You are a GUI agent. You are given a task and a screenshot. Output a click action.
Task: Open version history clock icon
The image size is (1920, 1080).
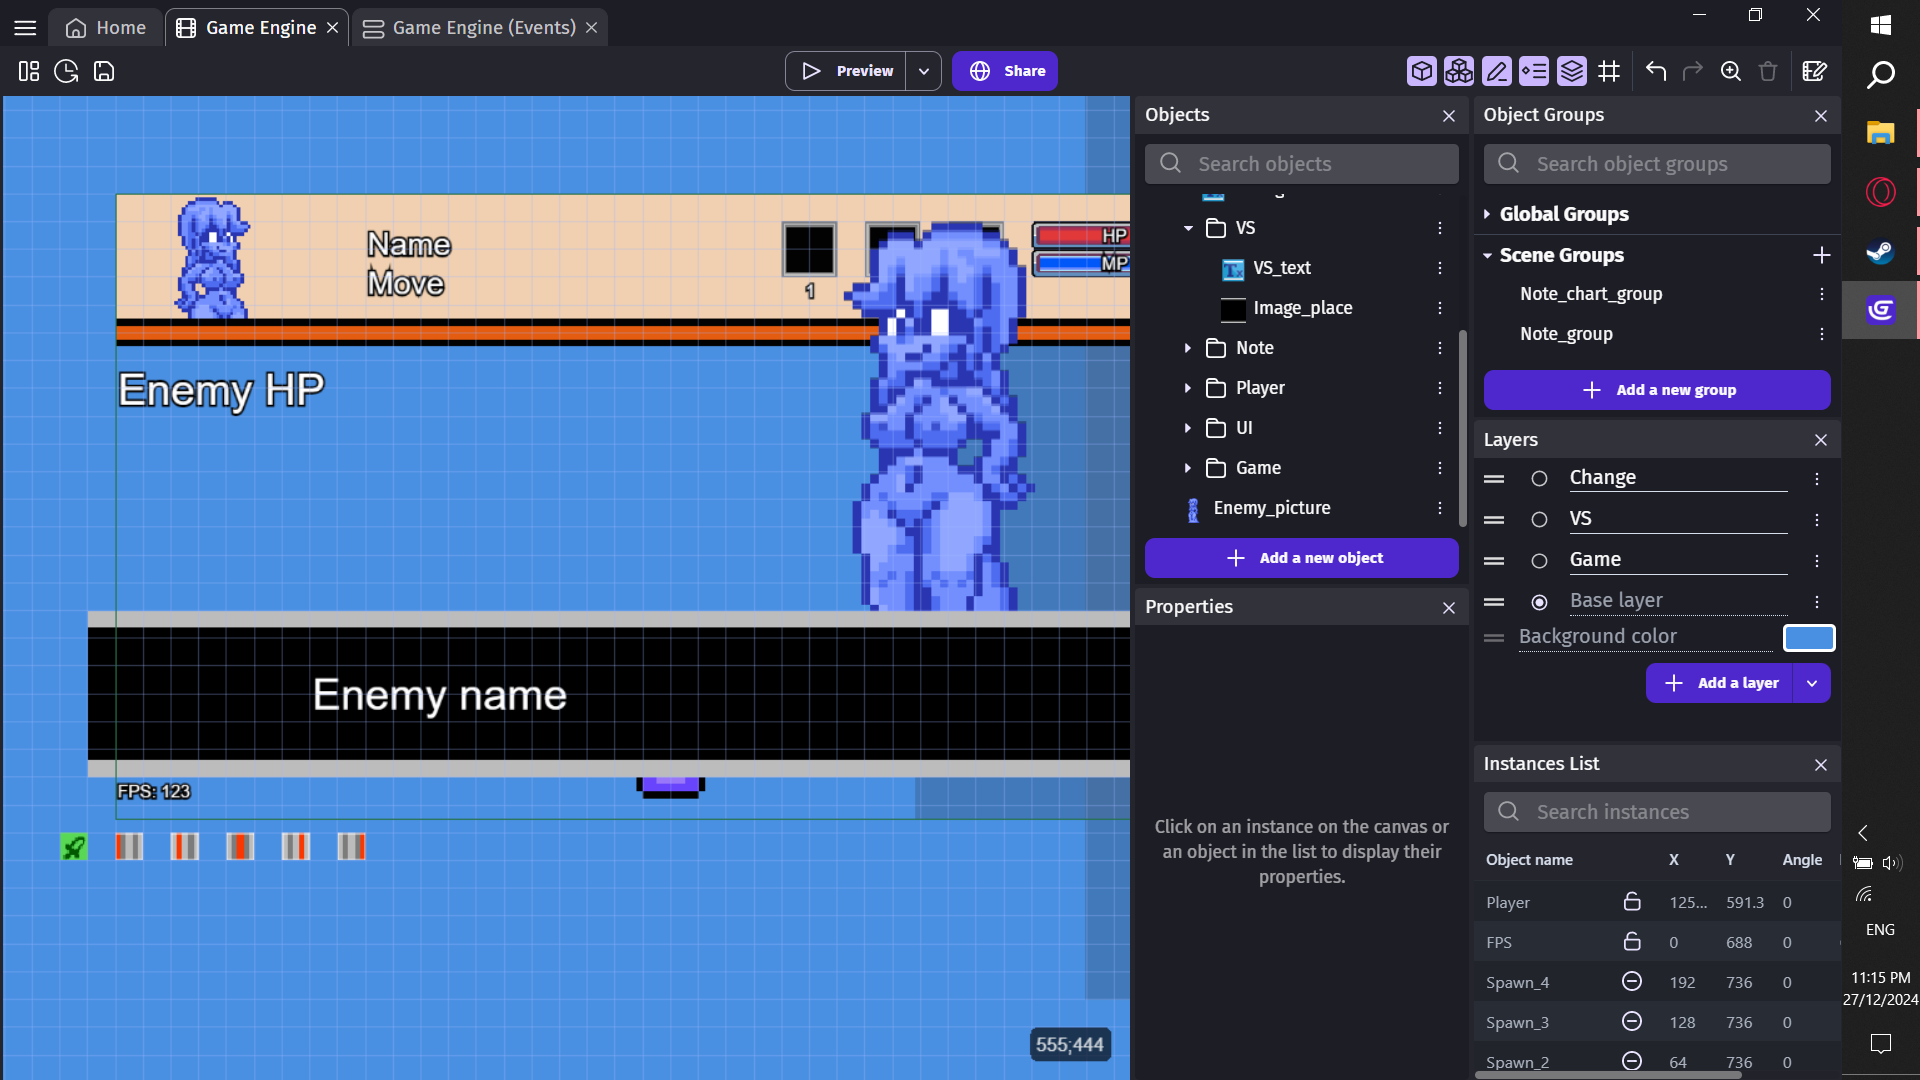pos(66,71)
